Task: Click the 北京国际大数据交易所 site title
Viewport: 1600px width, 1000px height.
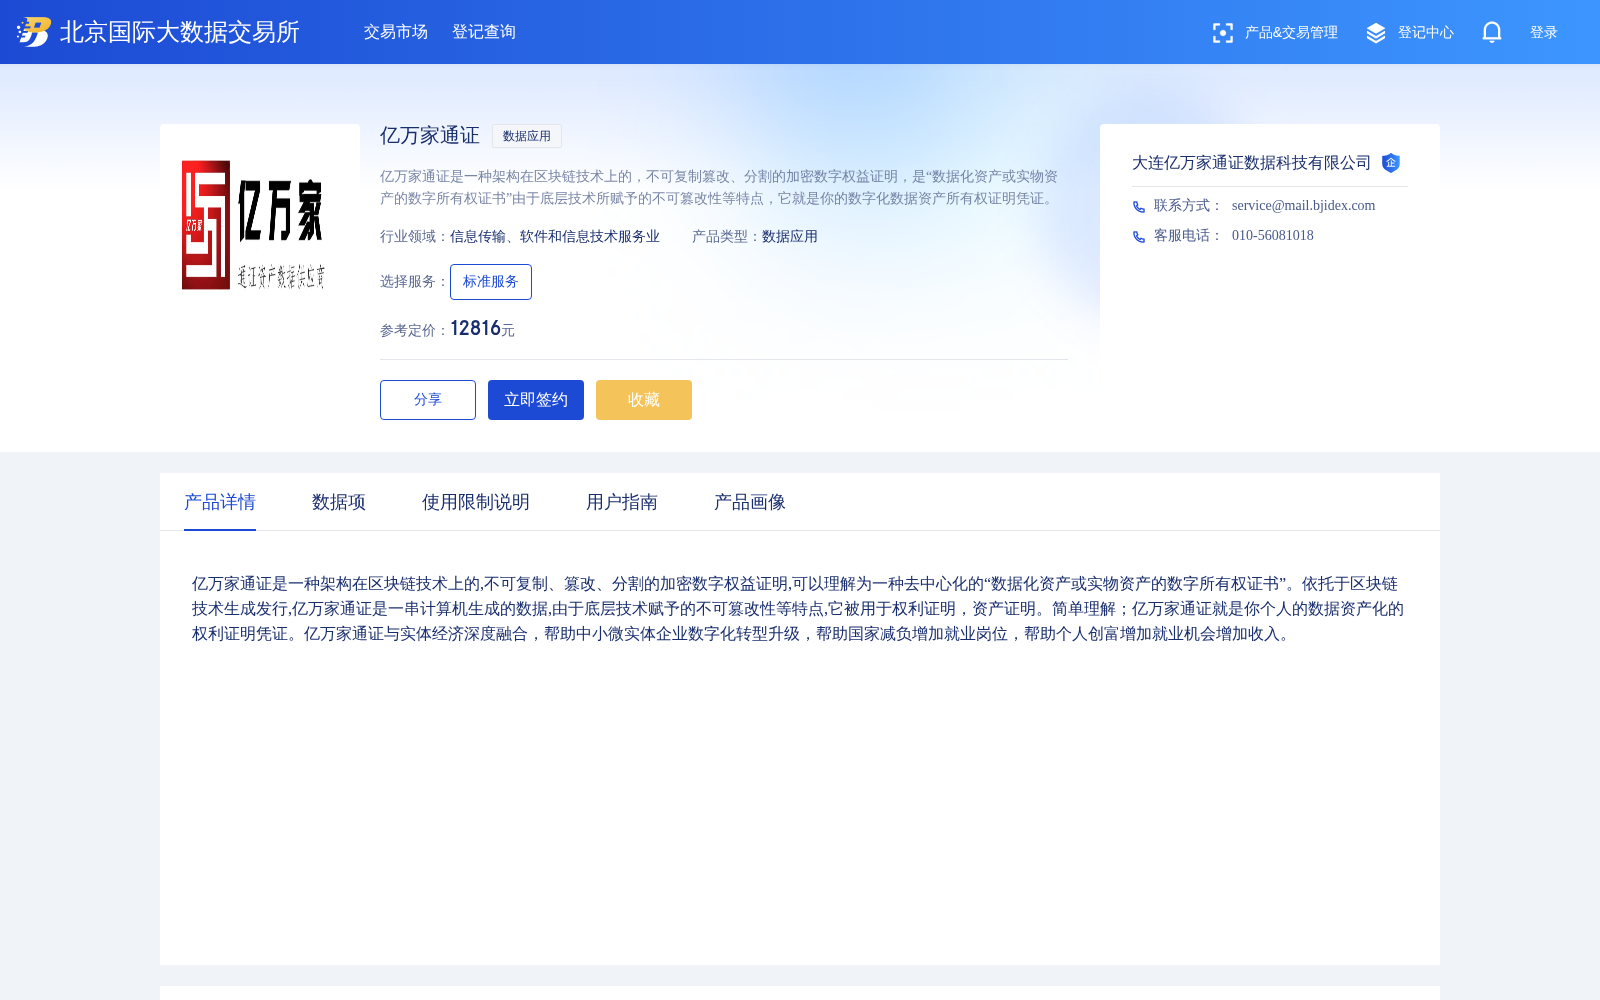Action: 180,32
